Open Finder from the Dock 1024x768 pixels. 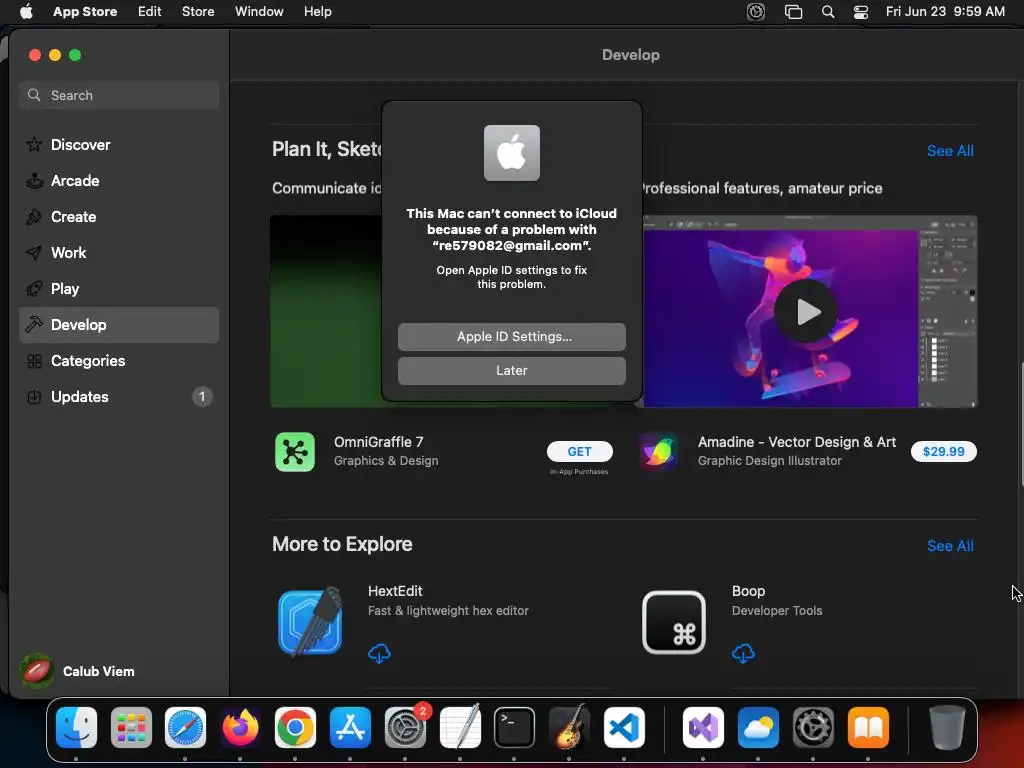click(x=76, y=727)
